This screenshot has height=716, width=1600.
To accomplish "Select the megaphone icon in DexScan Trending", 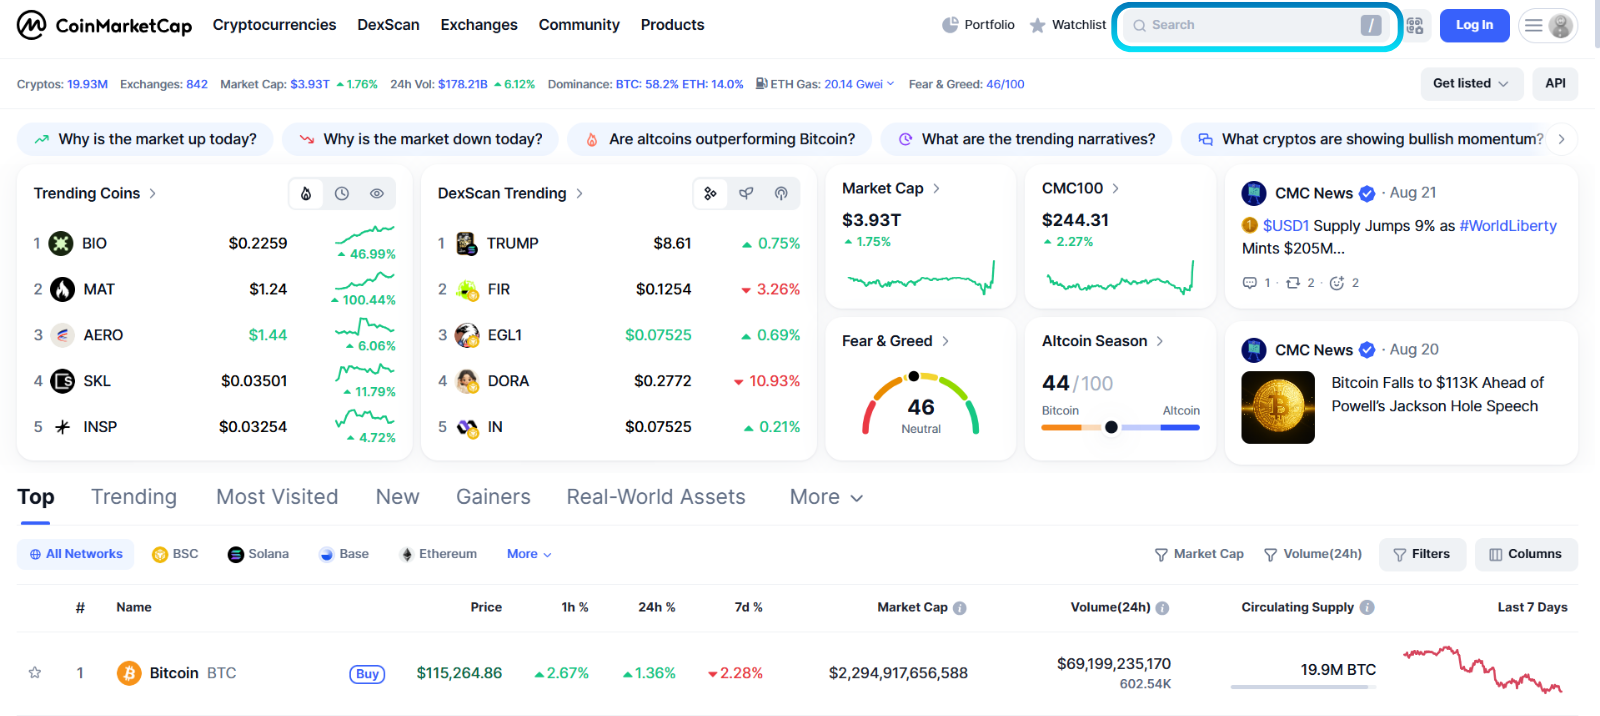I will click(x=746, y=194).
